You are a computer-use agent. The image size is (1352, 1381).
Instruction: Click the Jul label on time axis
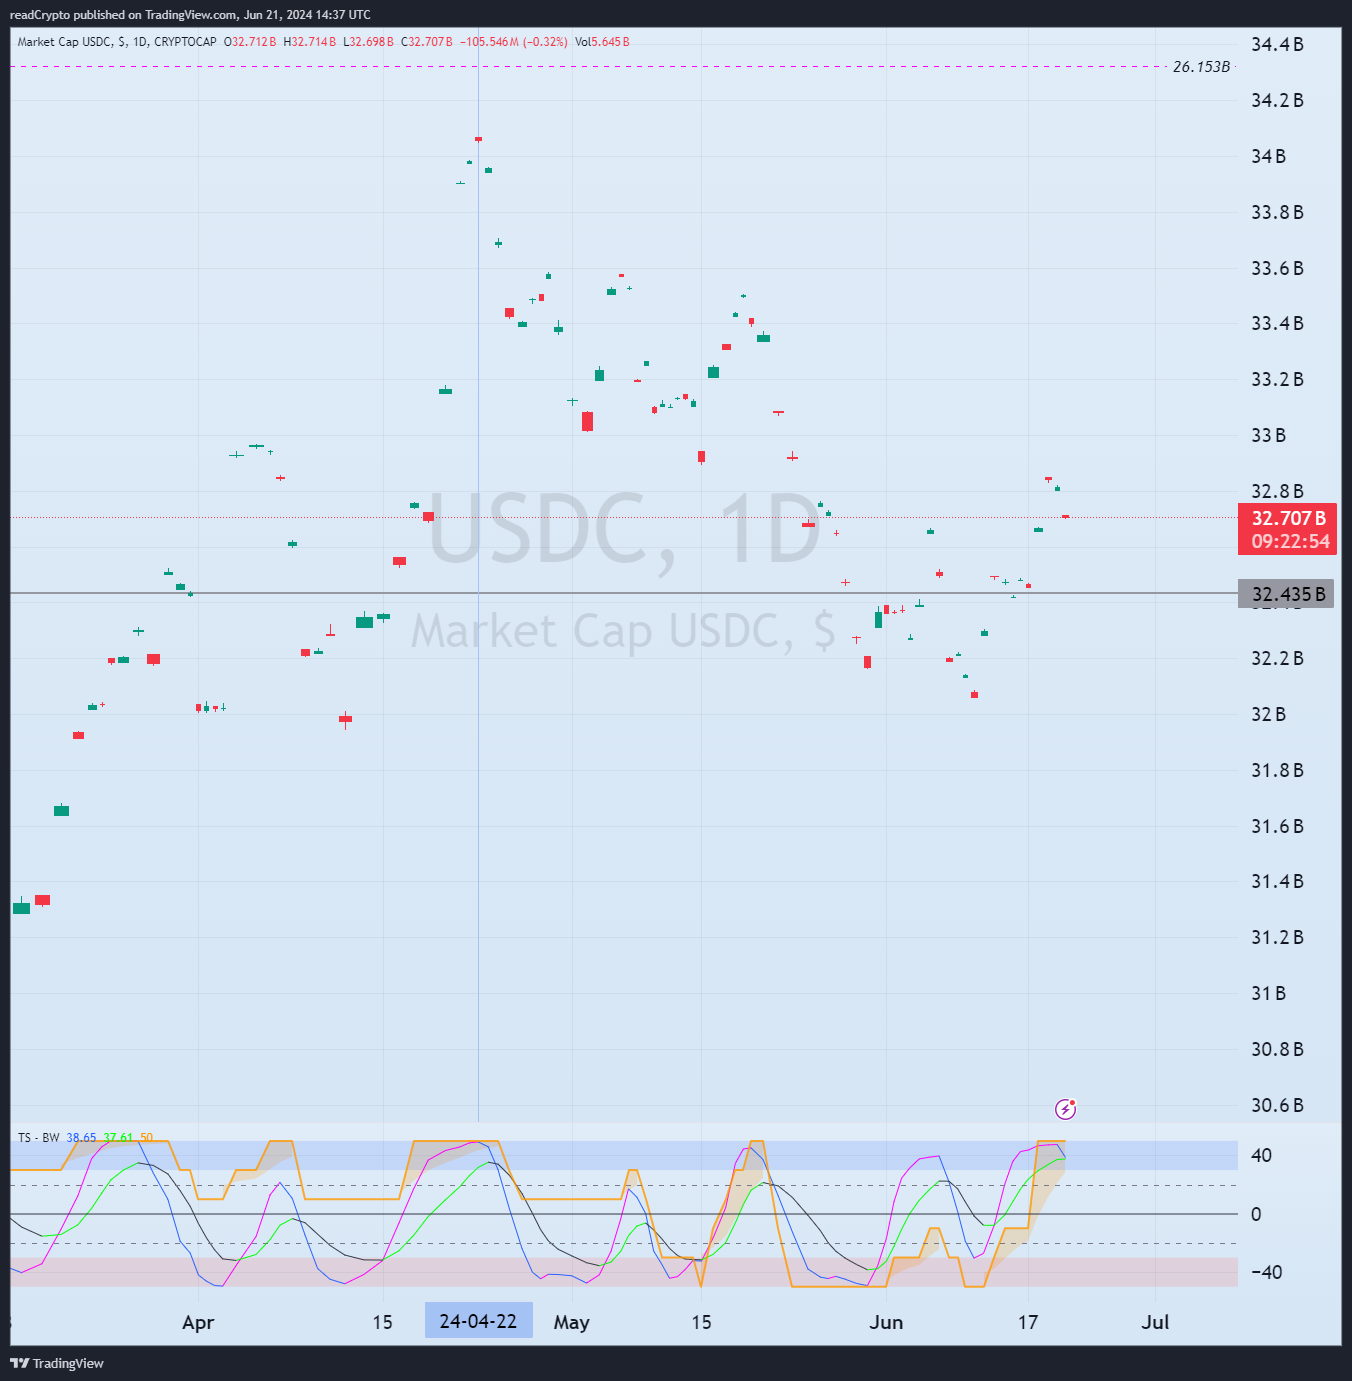(x=1155, y=1322)
